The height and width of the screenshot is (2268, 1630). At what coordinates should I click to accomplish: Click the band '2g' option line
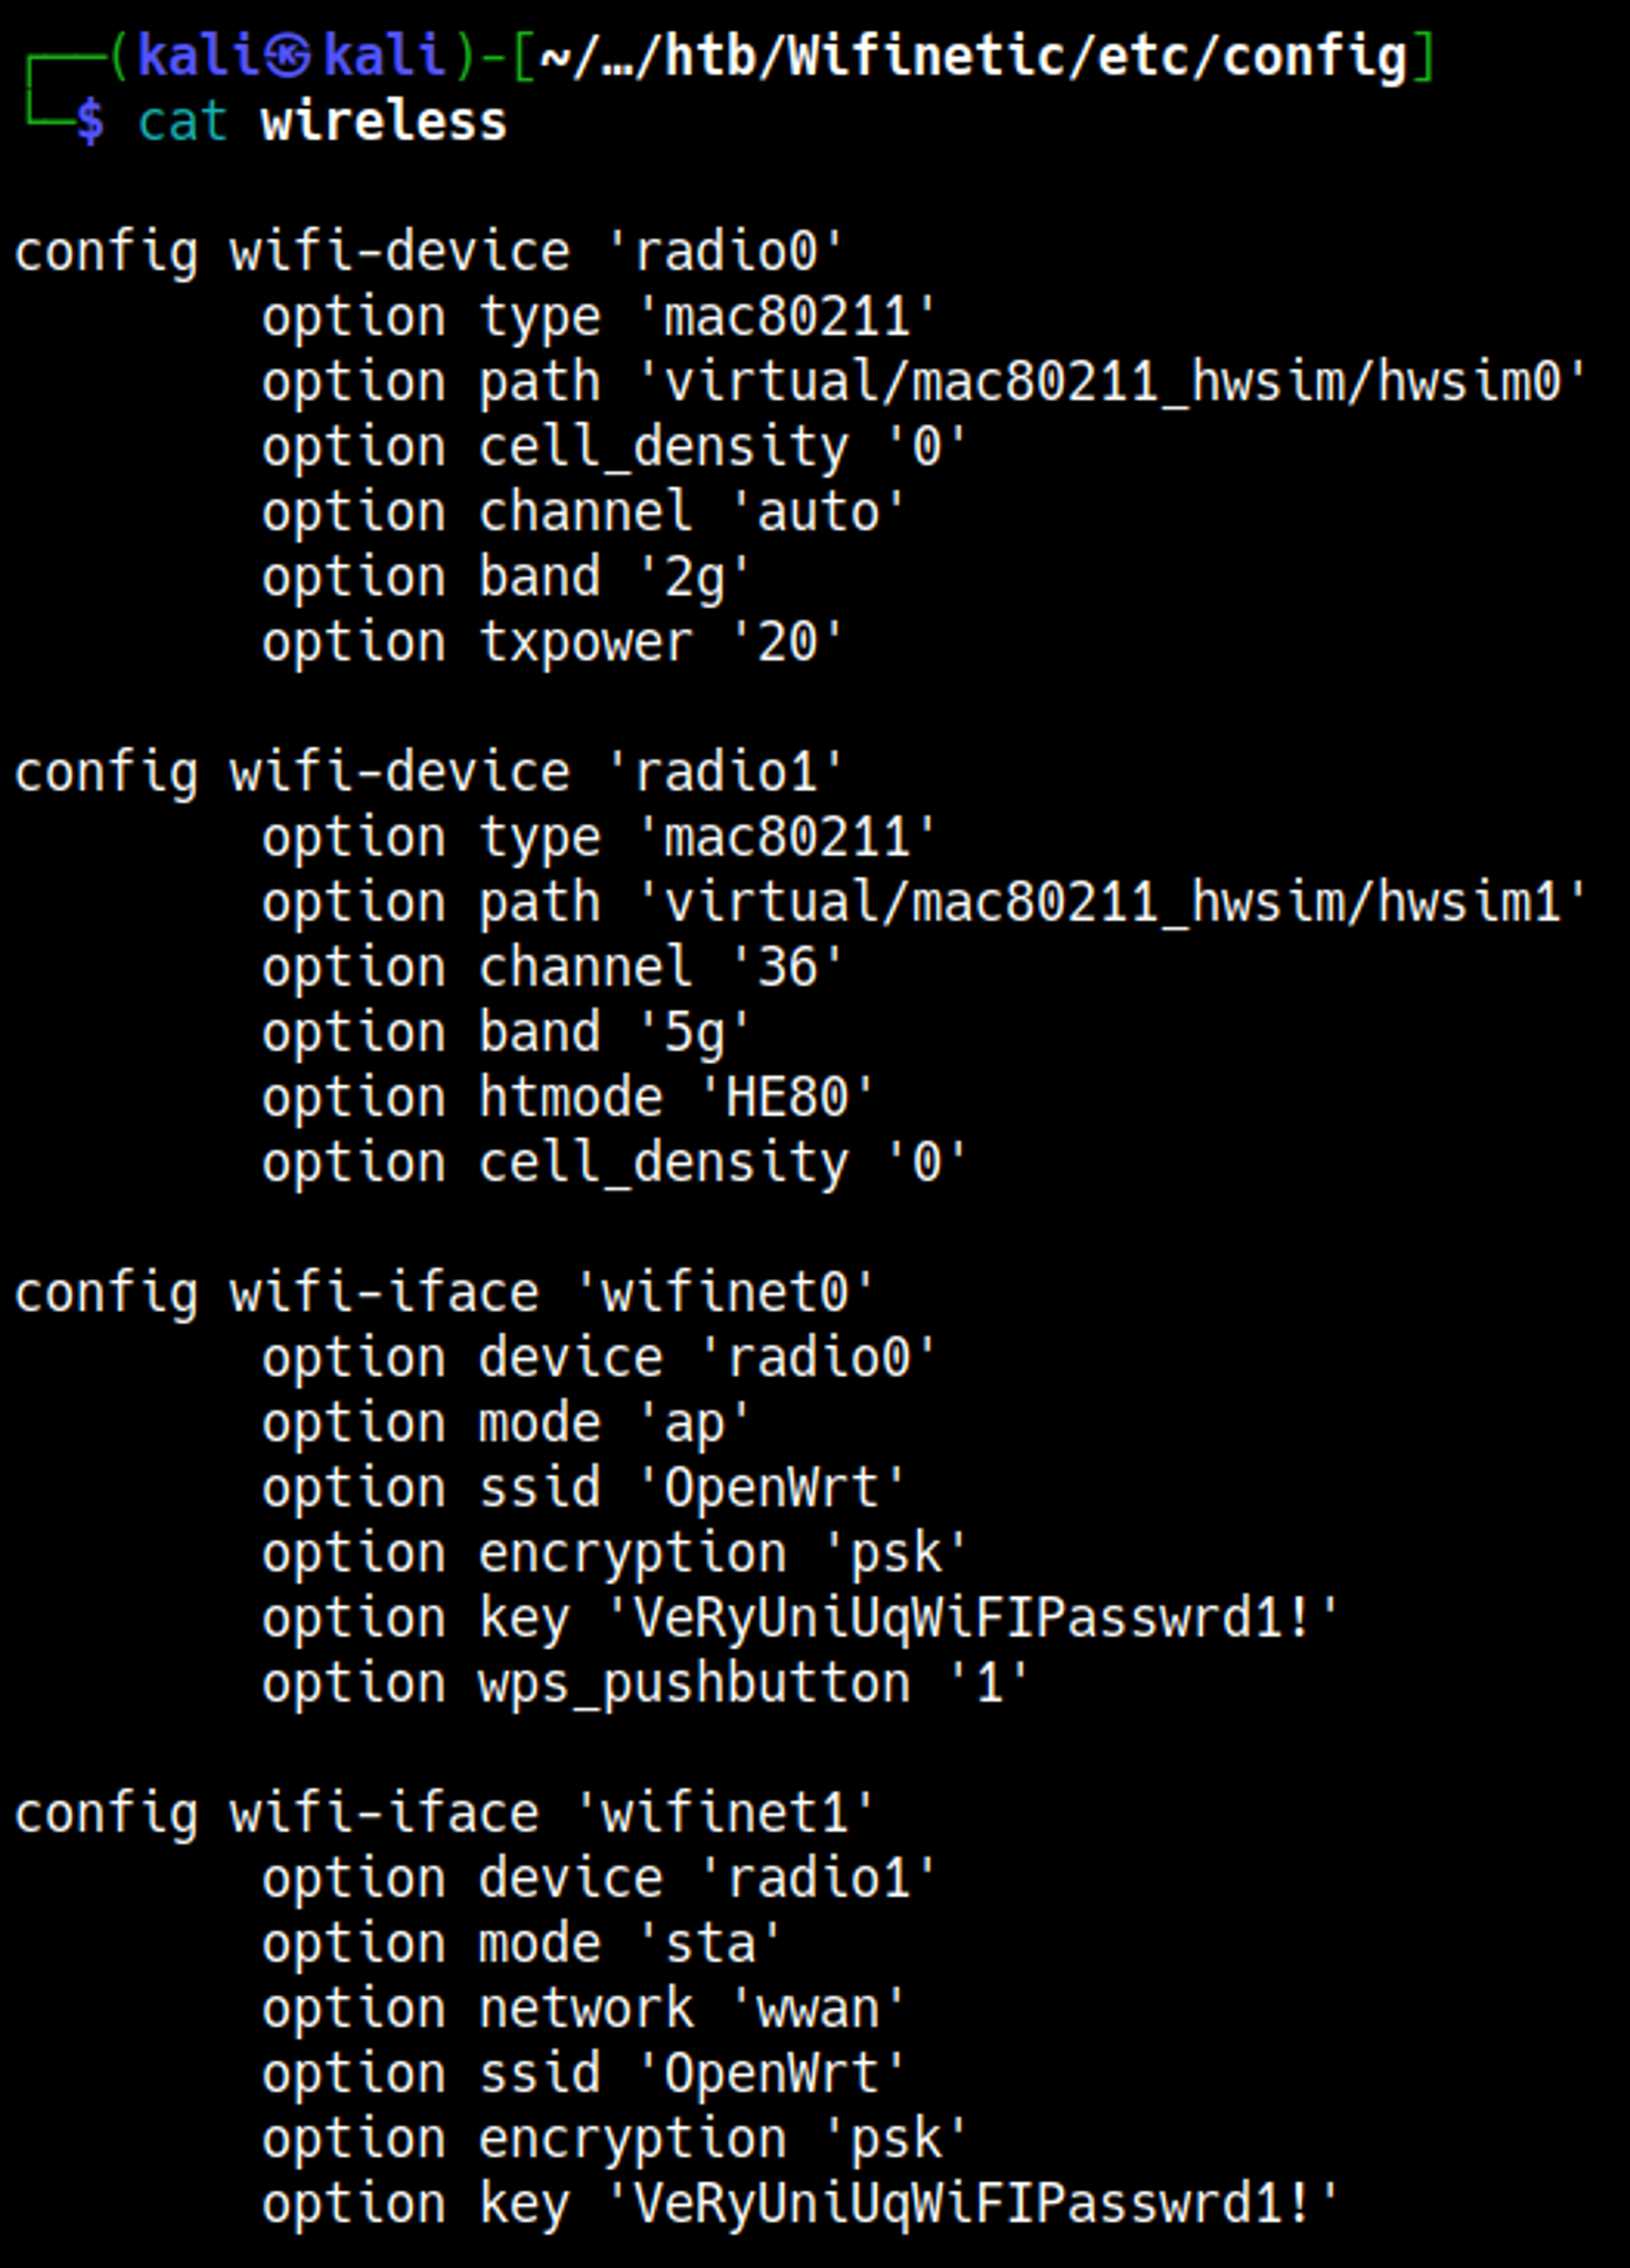tap(505, 577)
